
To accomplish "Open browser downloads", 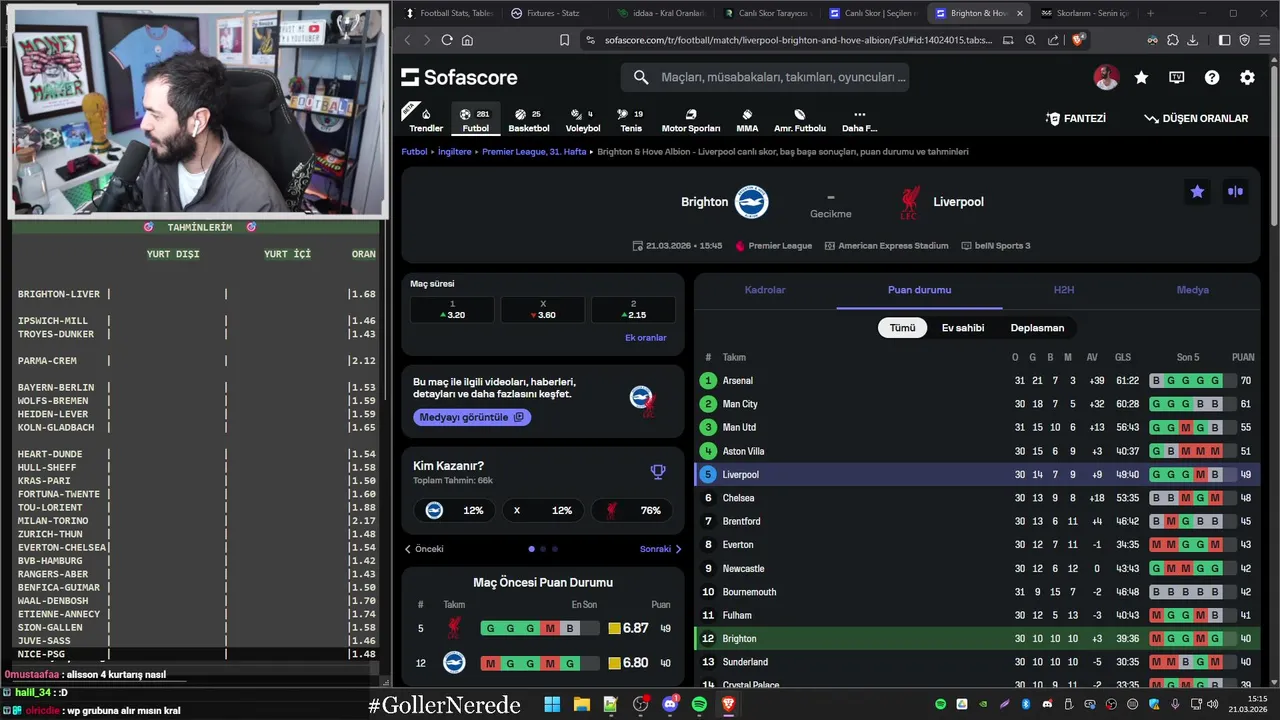I will (x=1192, y=40).
